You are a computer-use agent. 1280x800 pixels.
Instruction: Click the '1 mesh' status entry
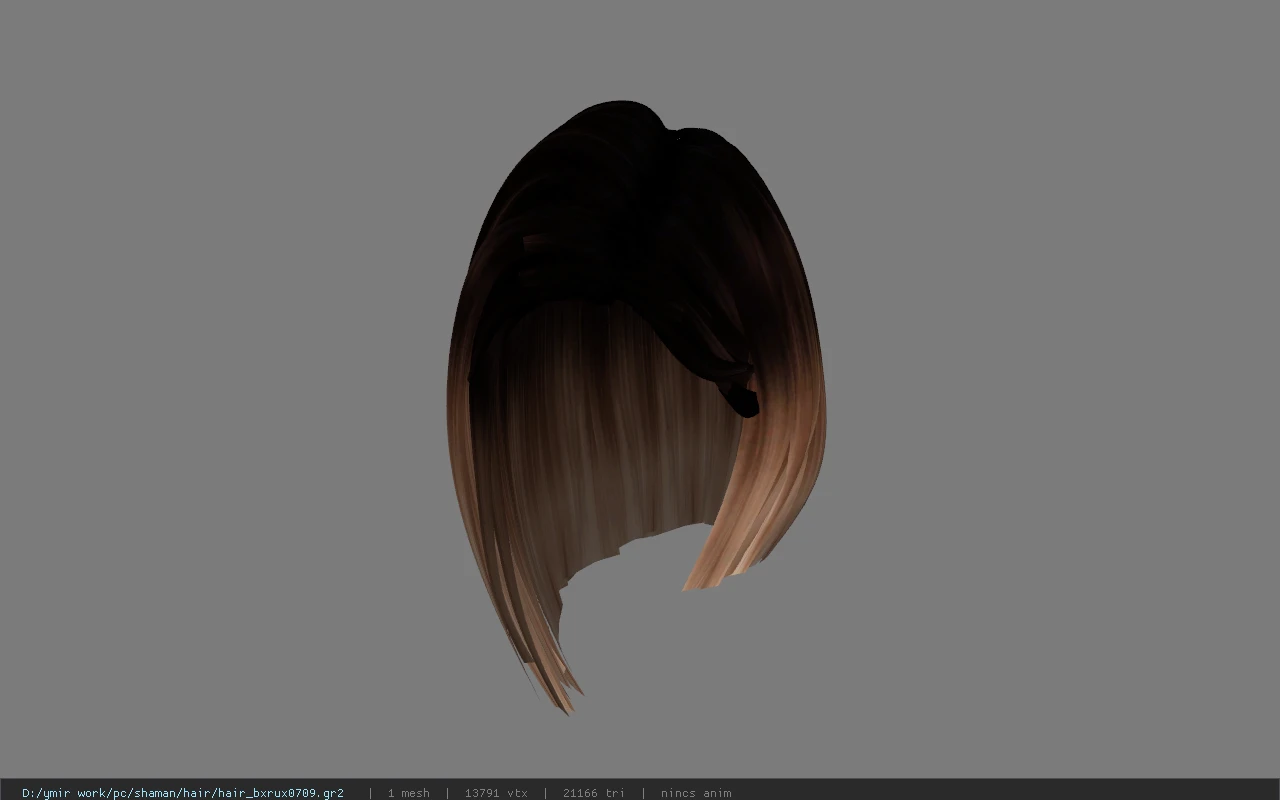(x=408, y=793)
